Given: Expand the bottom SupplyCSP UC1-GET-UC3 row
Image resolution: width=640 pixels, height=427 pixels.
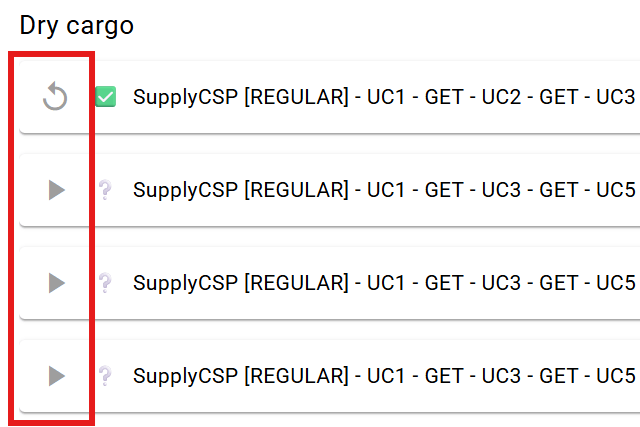Looking at the screenshot, I should pyautogui.click(x=330, y=376).
